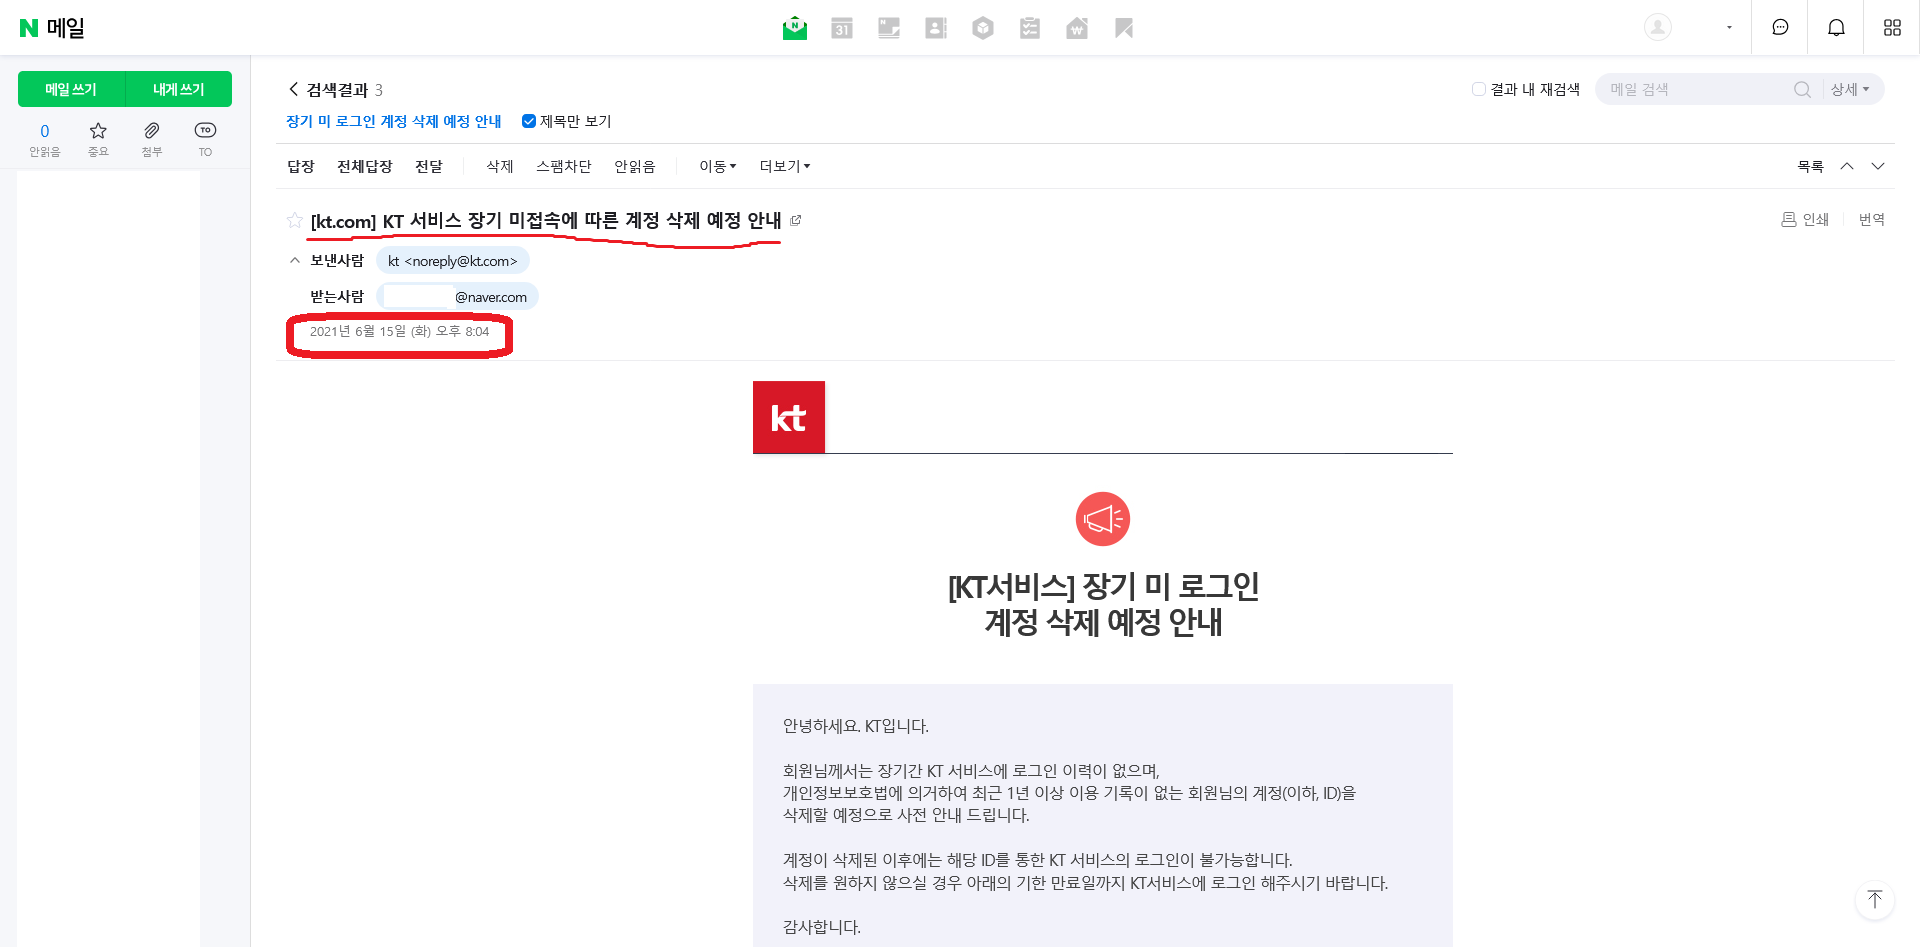The image size is (1920, 947).
Task: Click the 내게 쓰기 button
Action: coord(178,89)
